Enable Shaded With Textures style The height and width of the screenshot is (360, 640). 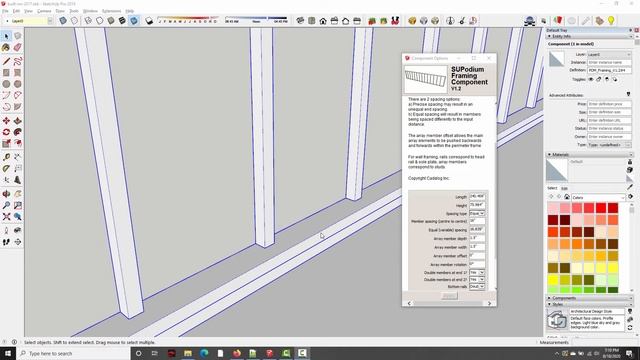122,21
